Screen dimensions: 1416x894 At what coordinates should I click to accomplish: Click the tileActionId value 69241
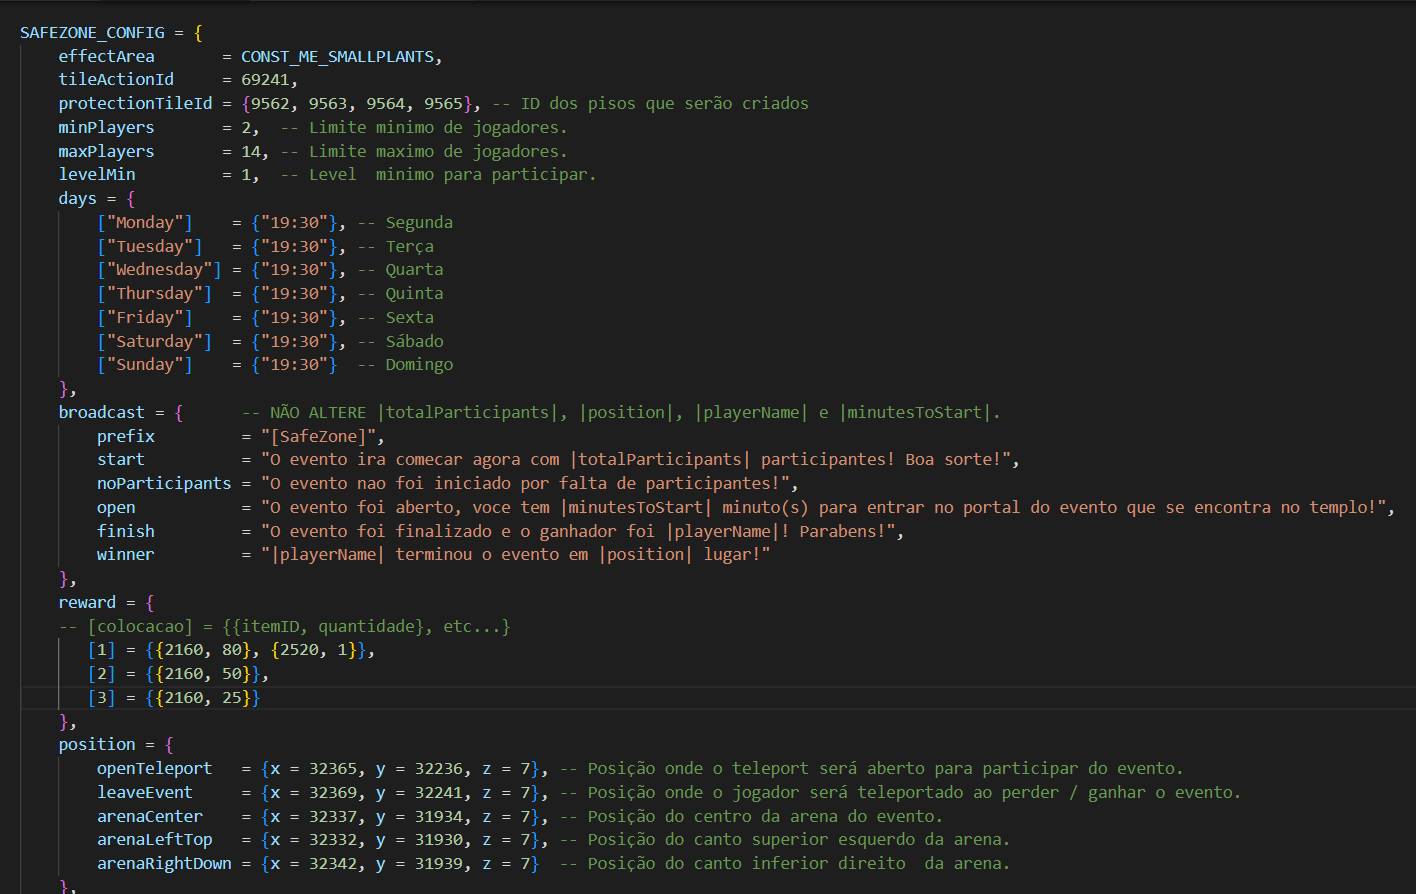pyautogui.click(x=265, y=80)
